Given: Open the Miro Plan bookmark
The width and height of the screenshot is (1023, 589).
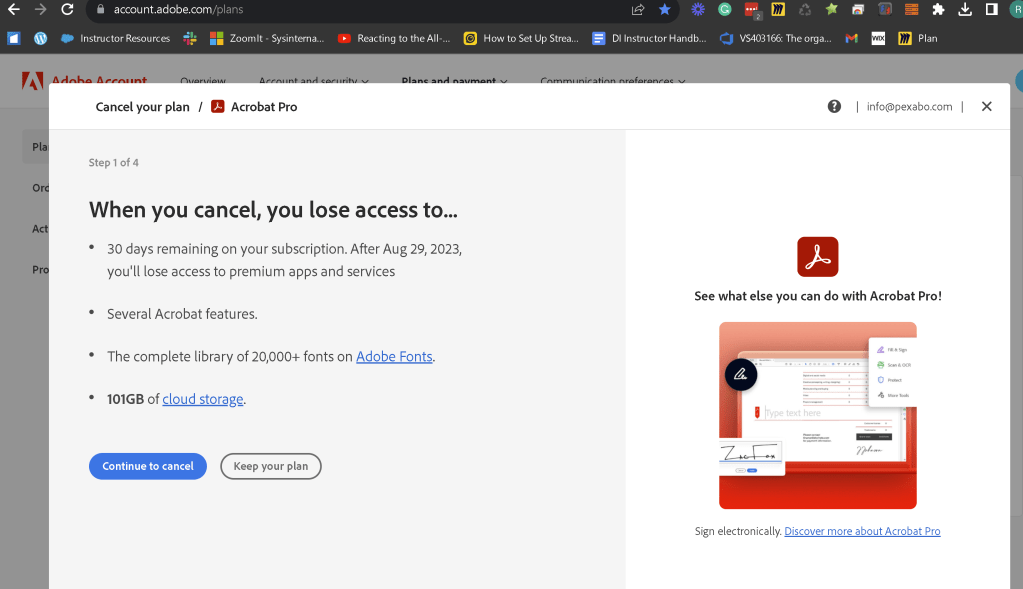Looking at the screenshot, I should 918,38.
